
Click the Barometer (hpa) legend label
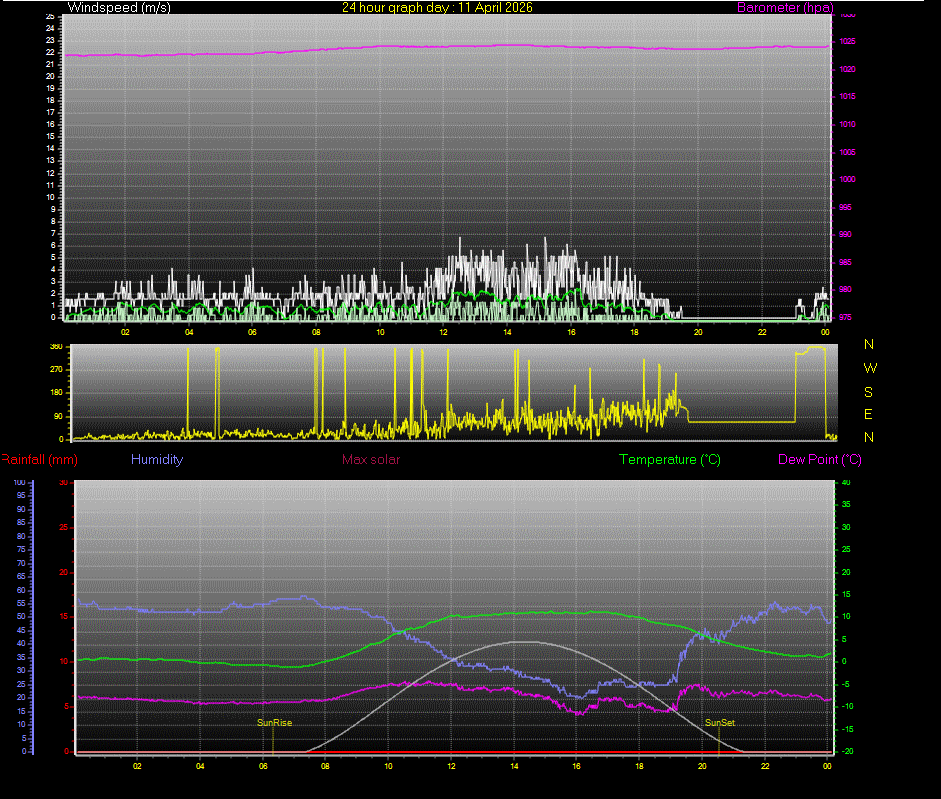click(x=785, y=7)
